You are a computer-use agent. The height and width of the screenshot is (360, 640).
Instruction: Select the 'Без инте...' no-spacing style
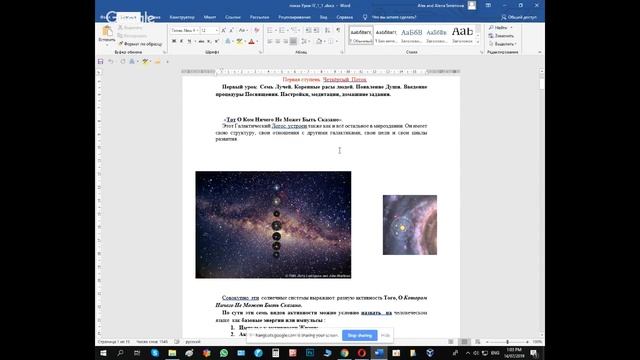(x=386, y=35)
